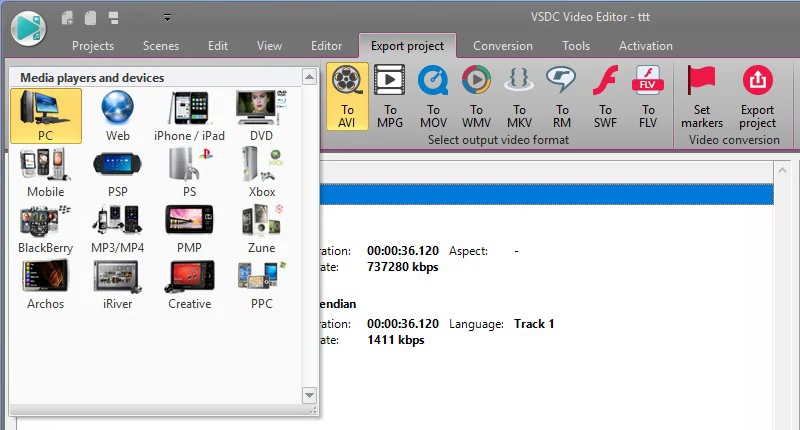
Task: Choose To MPG output format
Action: [x=390, y=96]
